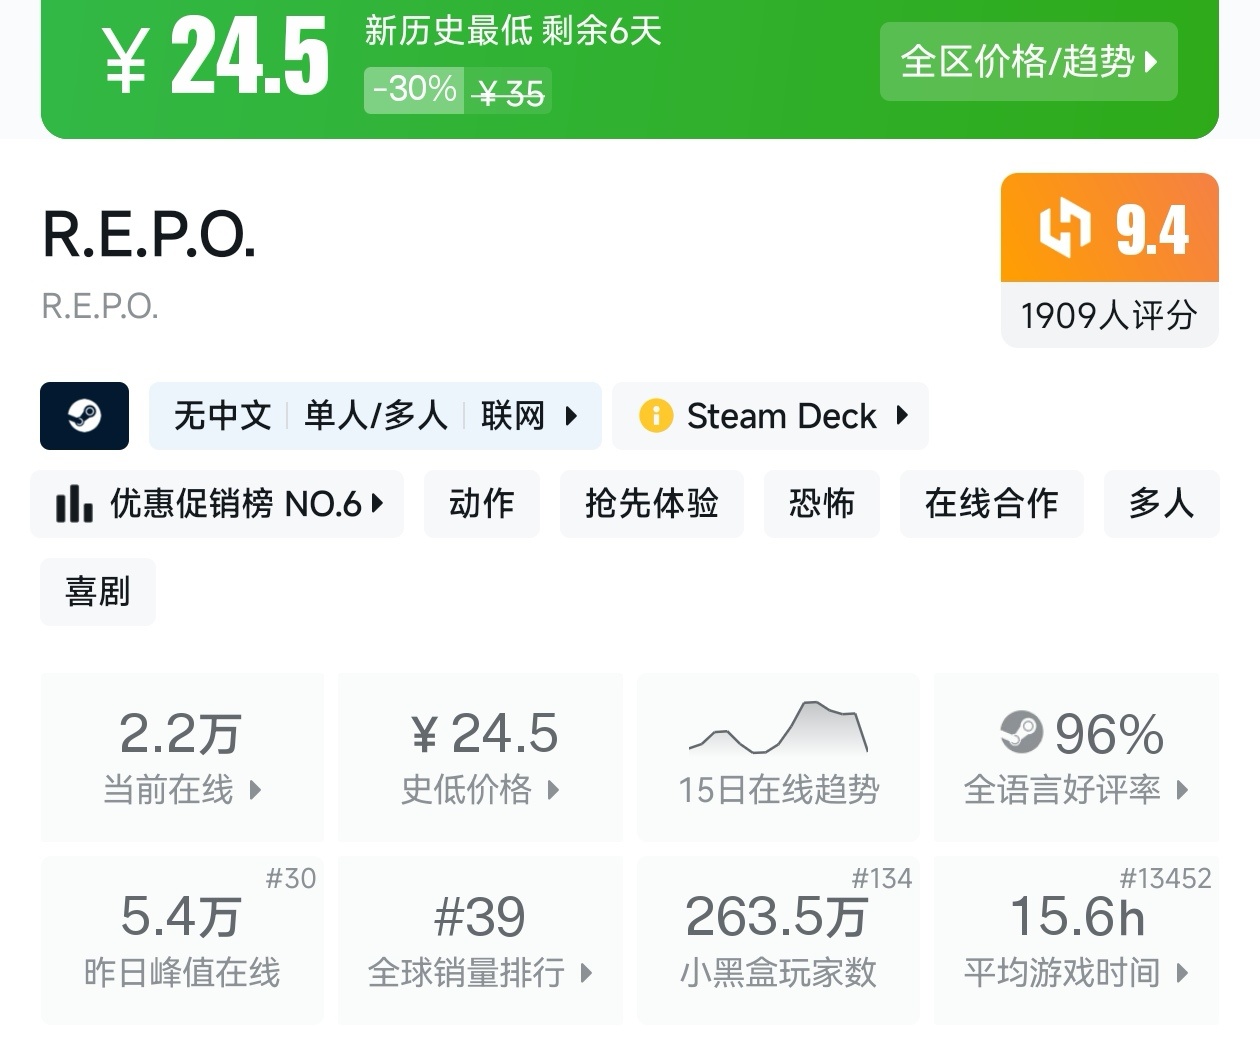The height and width of the screenshot is (1046, 1260).
Task: Open 全语言好评率 review details
Action: click(1076, 757)
